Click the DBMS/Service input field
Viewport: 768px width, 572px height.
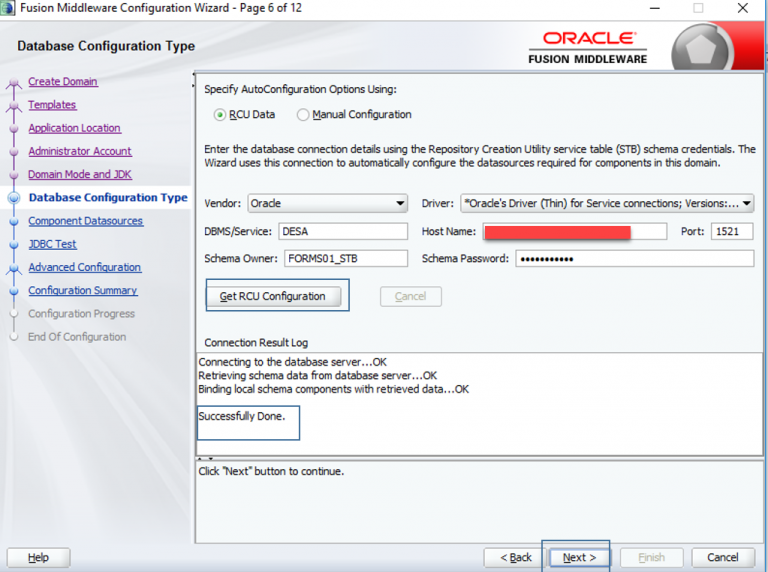343,231
